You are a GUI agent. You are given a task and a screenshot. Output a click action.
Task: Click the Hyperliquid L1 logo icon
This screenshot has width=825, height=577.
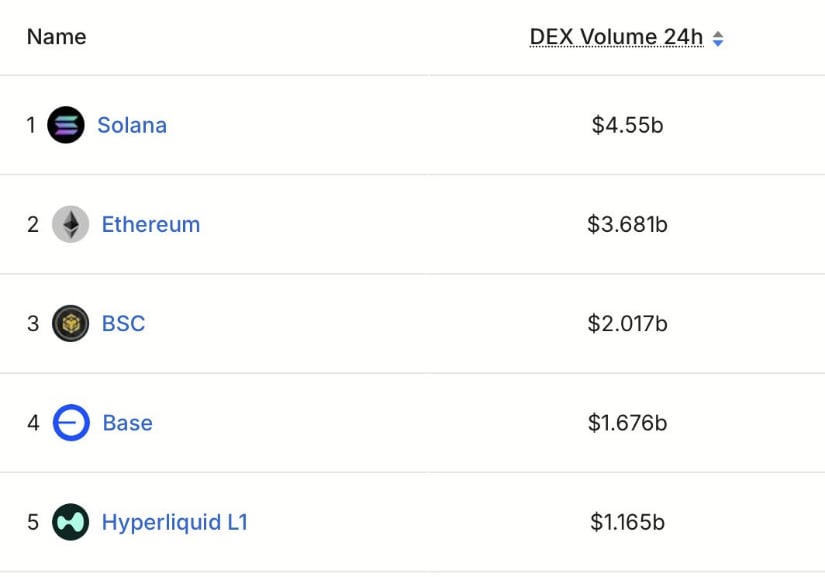(71, 522)
